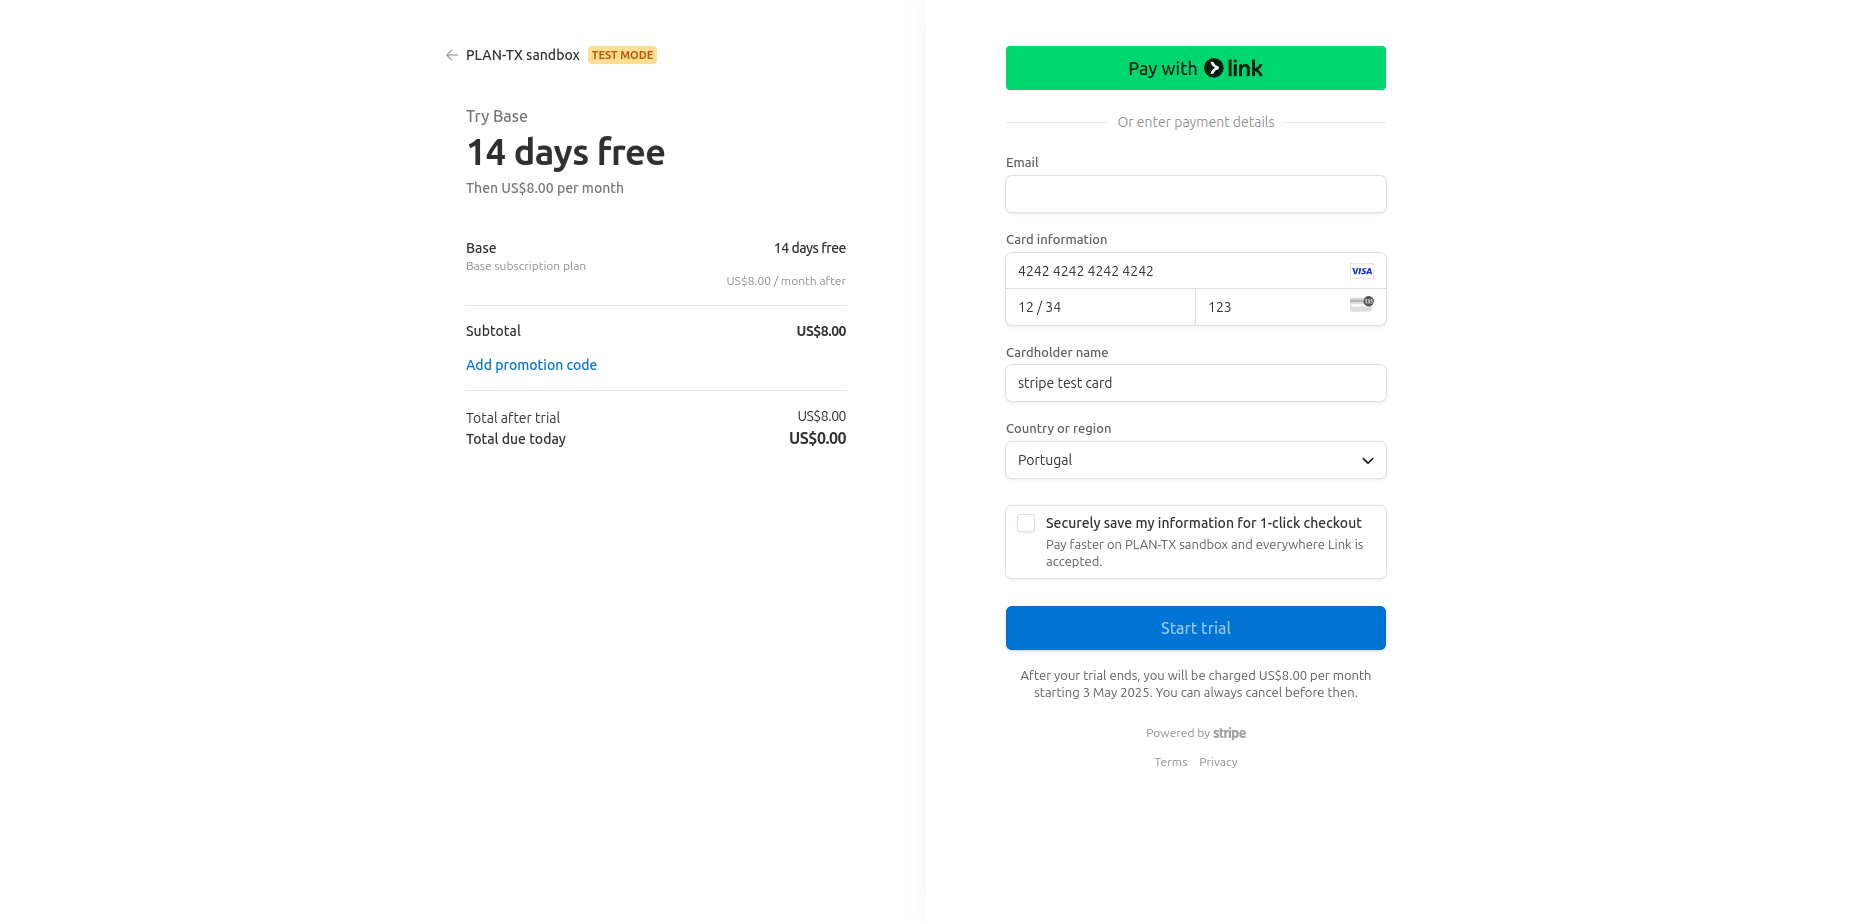Click the Cardholder name field
The width and height of the screenshot is (1853, 922).
(x=1196, y=383)
